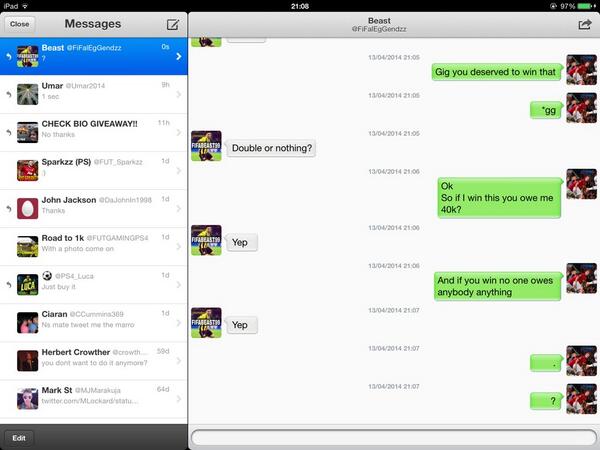Tap chevron on Herbert Crowther row
600x450 pixels.
point(179,361)
